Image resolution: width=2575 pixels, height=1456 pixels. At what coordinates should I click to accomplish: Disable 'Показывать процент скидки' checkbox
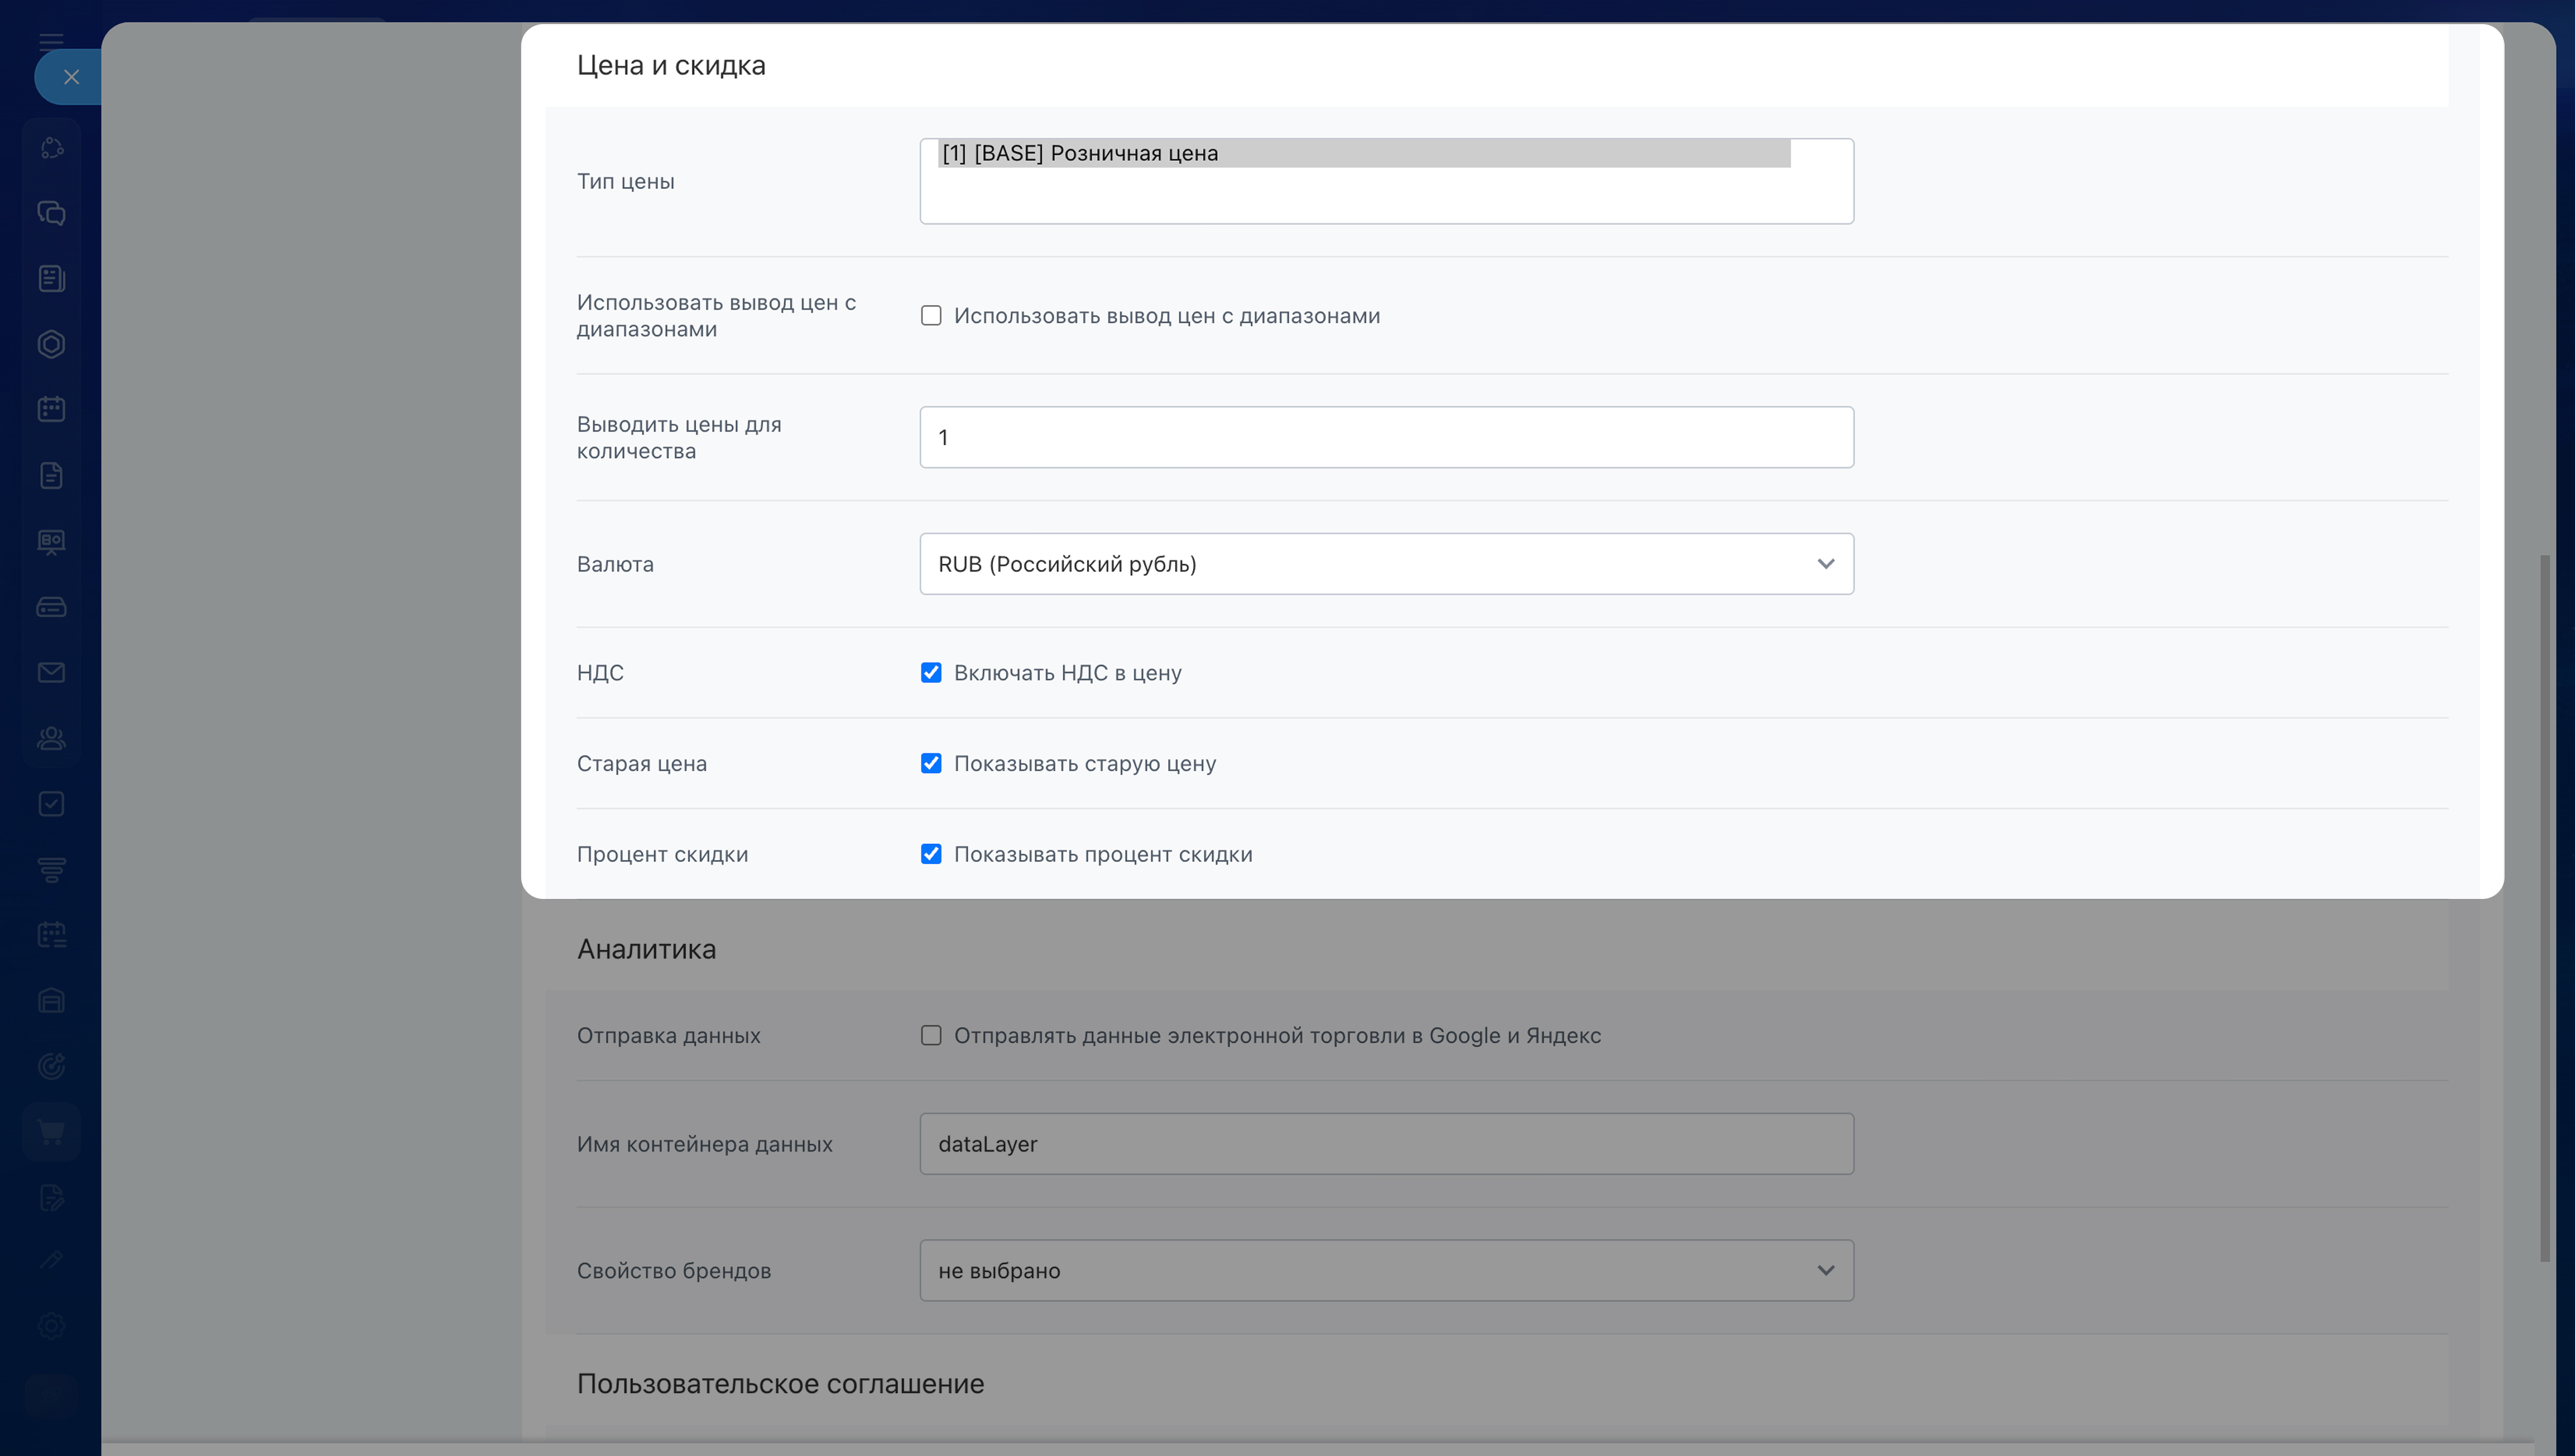(931, 854)
